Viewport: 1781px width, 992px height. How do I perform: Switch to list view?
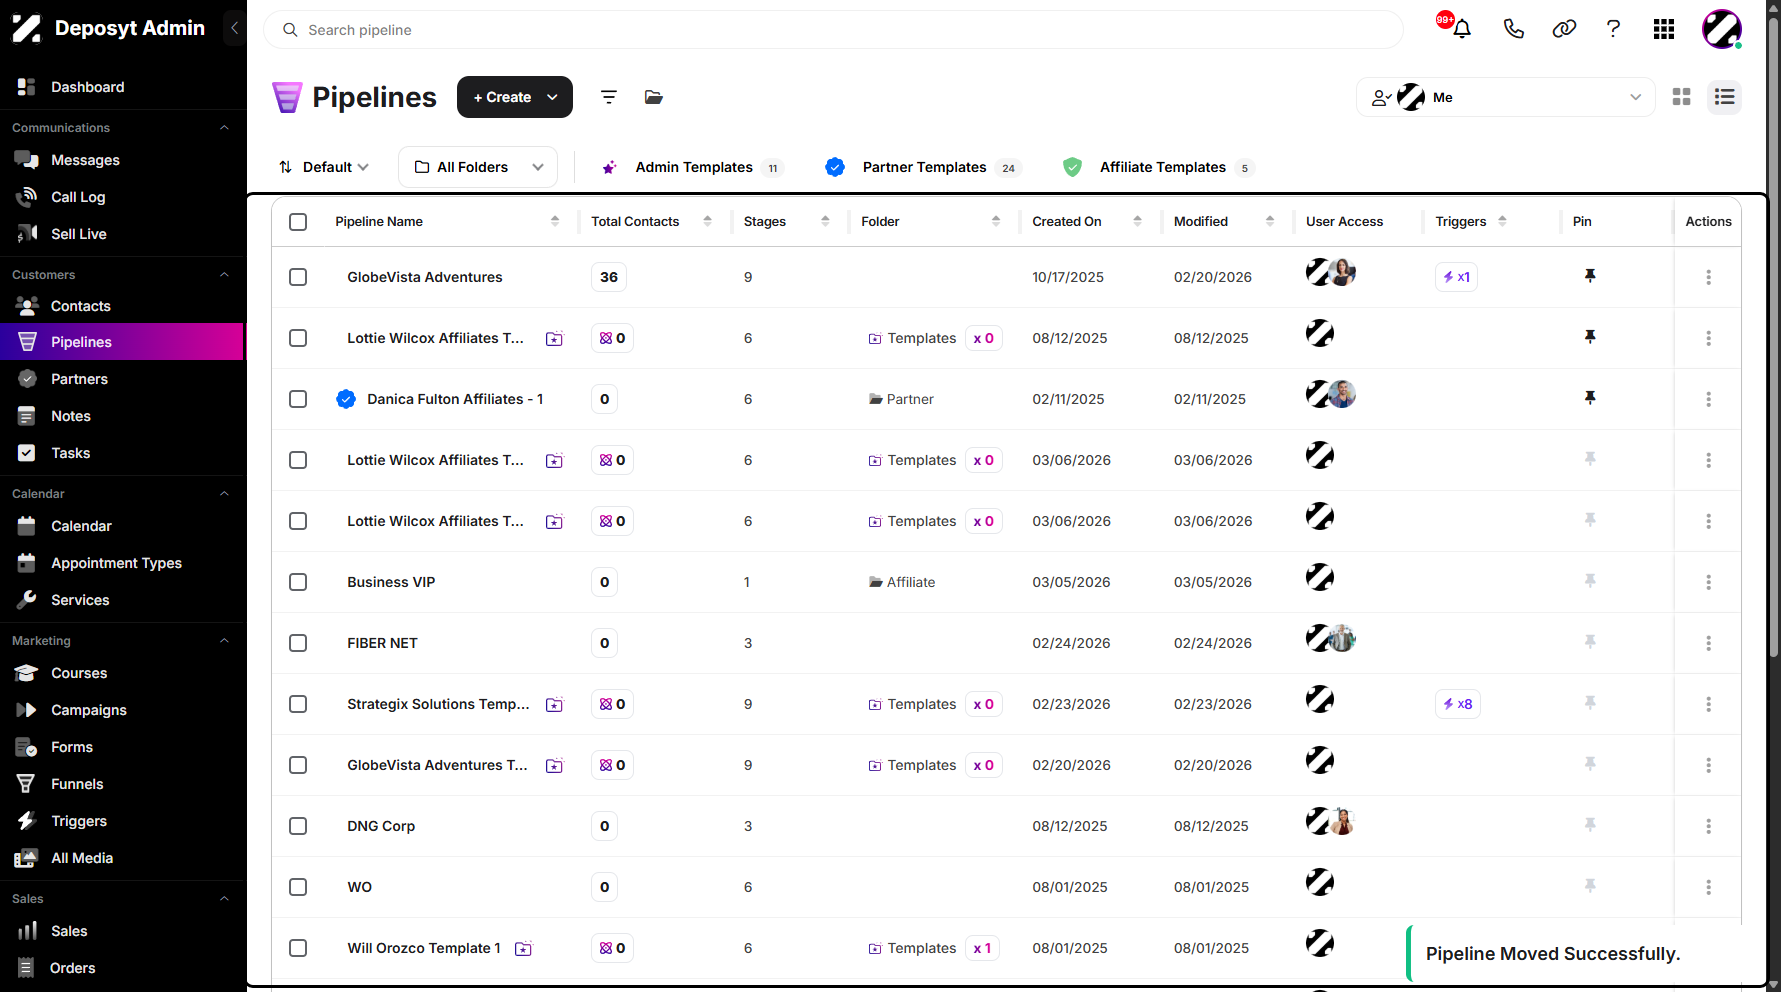[1724, 97]
